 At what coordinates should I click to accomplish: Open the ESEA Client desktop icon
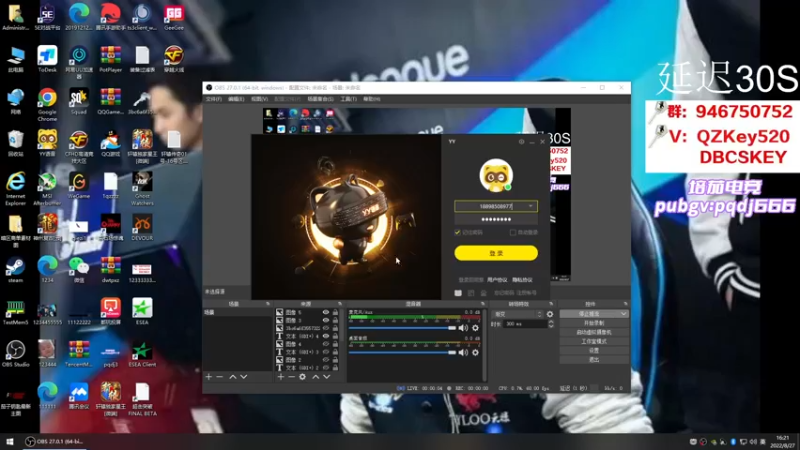click(x=142, y=354)
